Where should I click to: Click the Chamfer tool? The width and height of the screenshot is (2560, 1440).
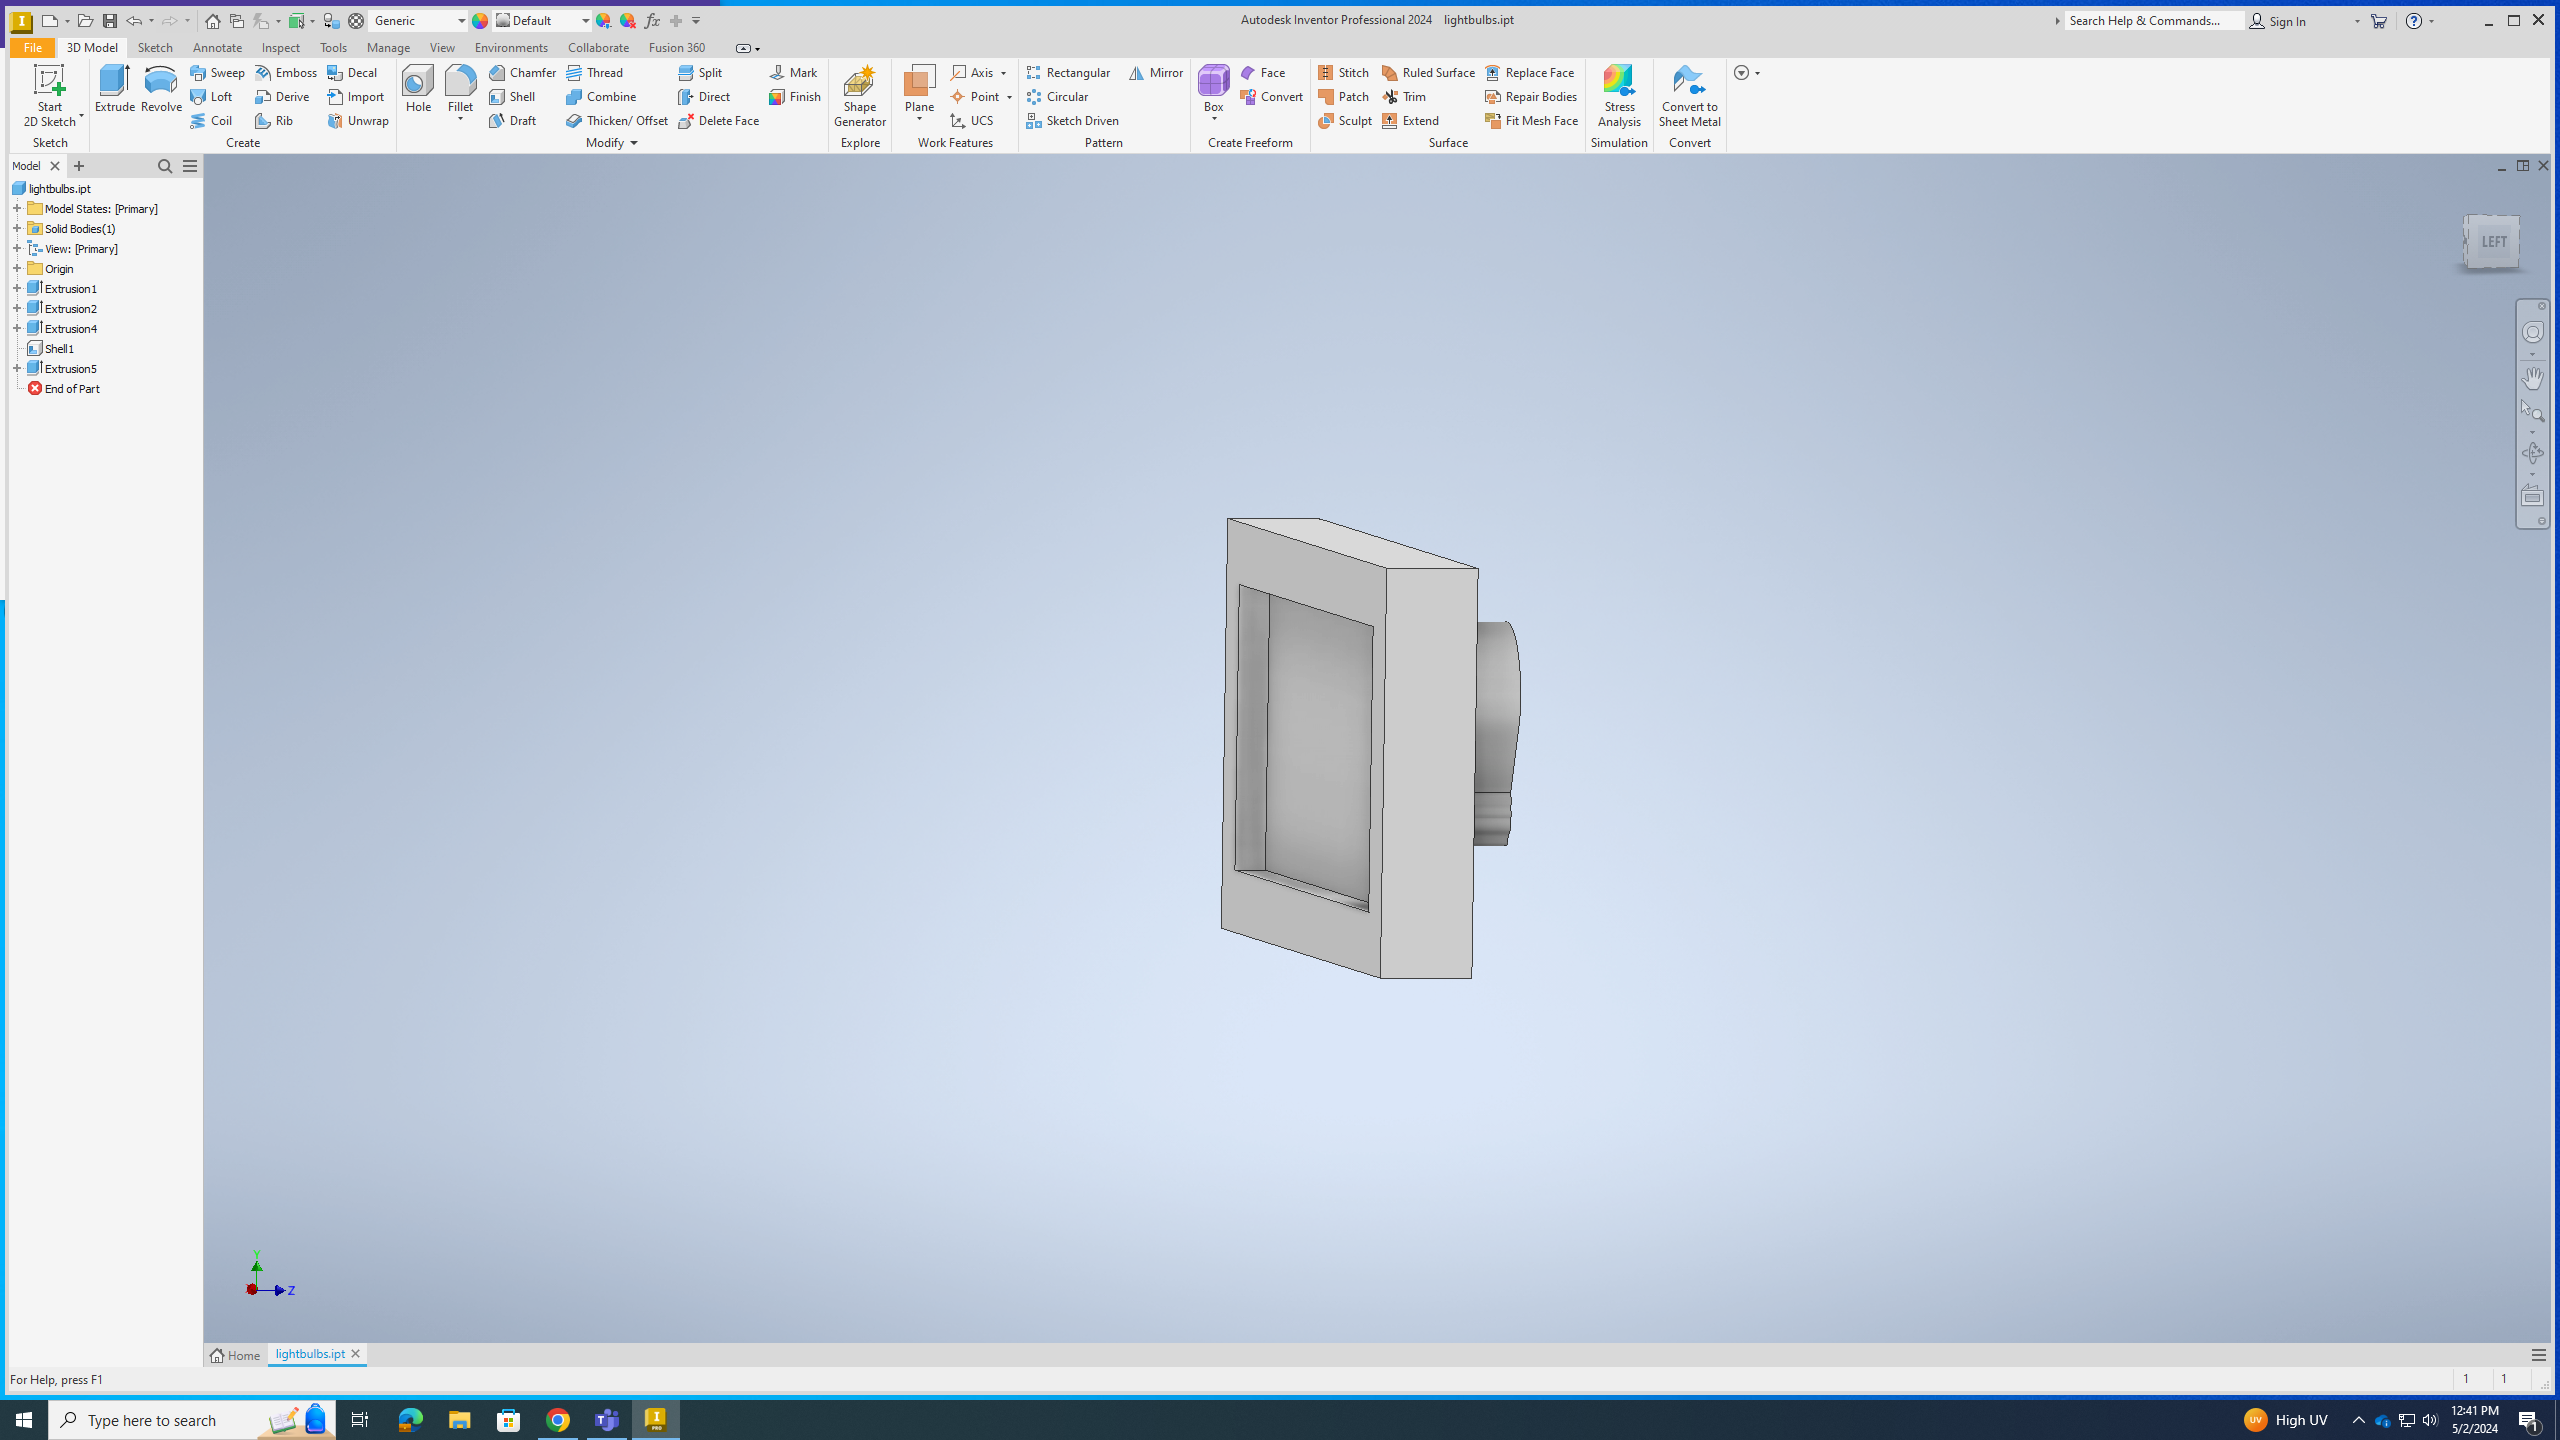pos(523,73)
